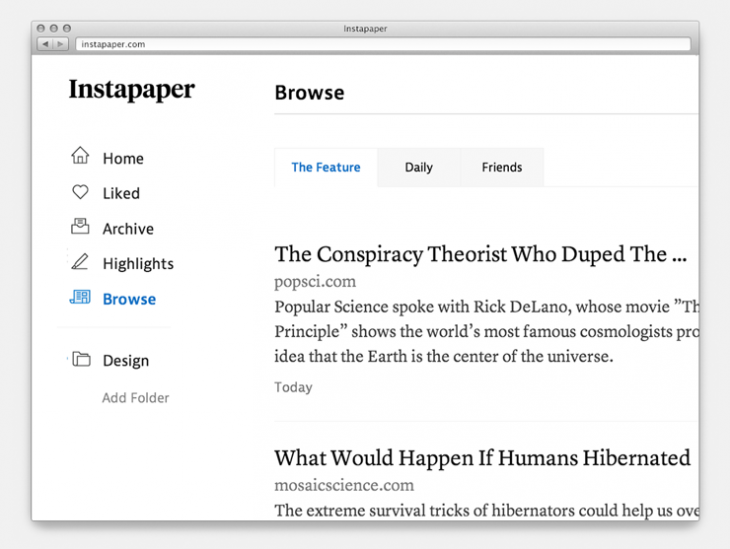Click the Browse newspaper icon
Image resolution: width=730 pixels, height=549 pixels.
(x=80, y=297)
